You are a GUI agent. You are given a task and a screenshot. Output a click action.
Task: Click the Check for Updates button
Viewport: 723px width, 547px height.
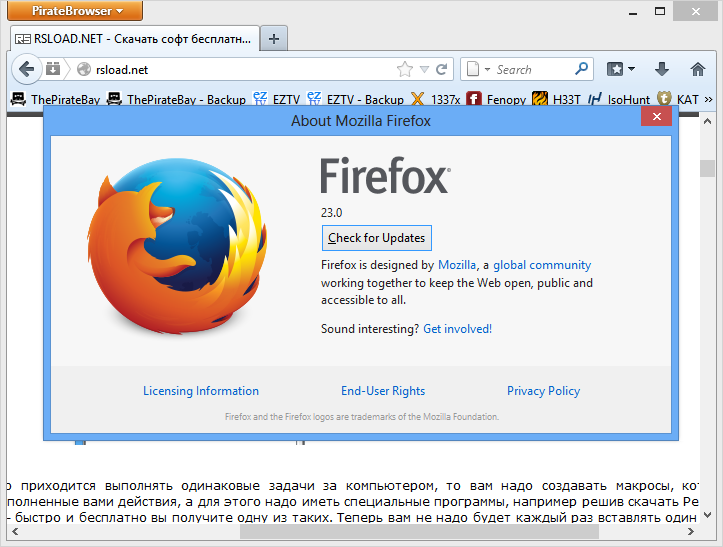pos(376,238)
